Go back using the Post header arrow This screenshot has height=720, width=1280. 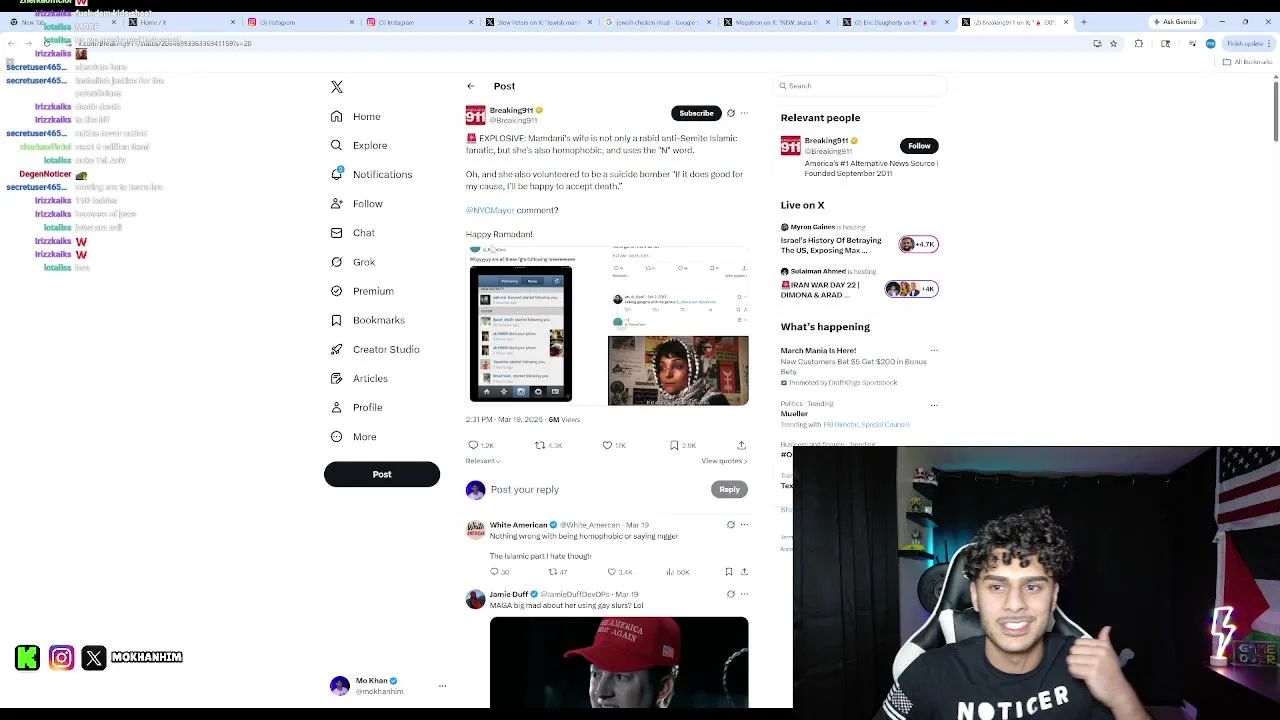(x=471, y=86)
